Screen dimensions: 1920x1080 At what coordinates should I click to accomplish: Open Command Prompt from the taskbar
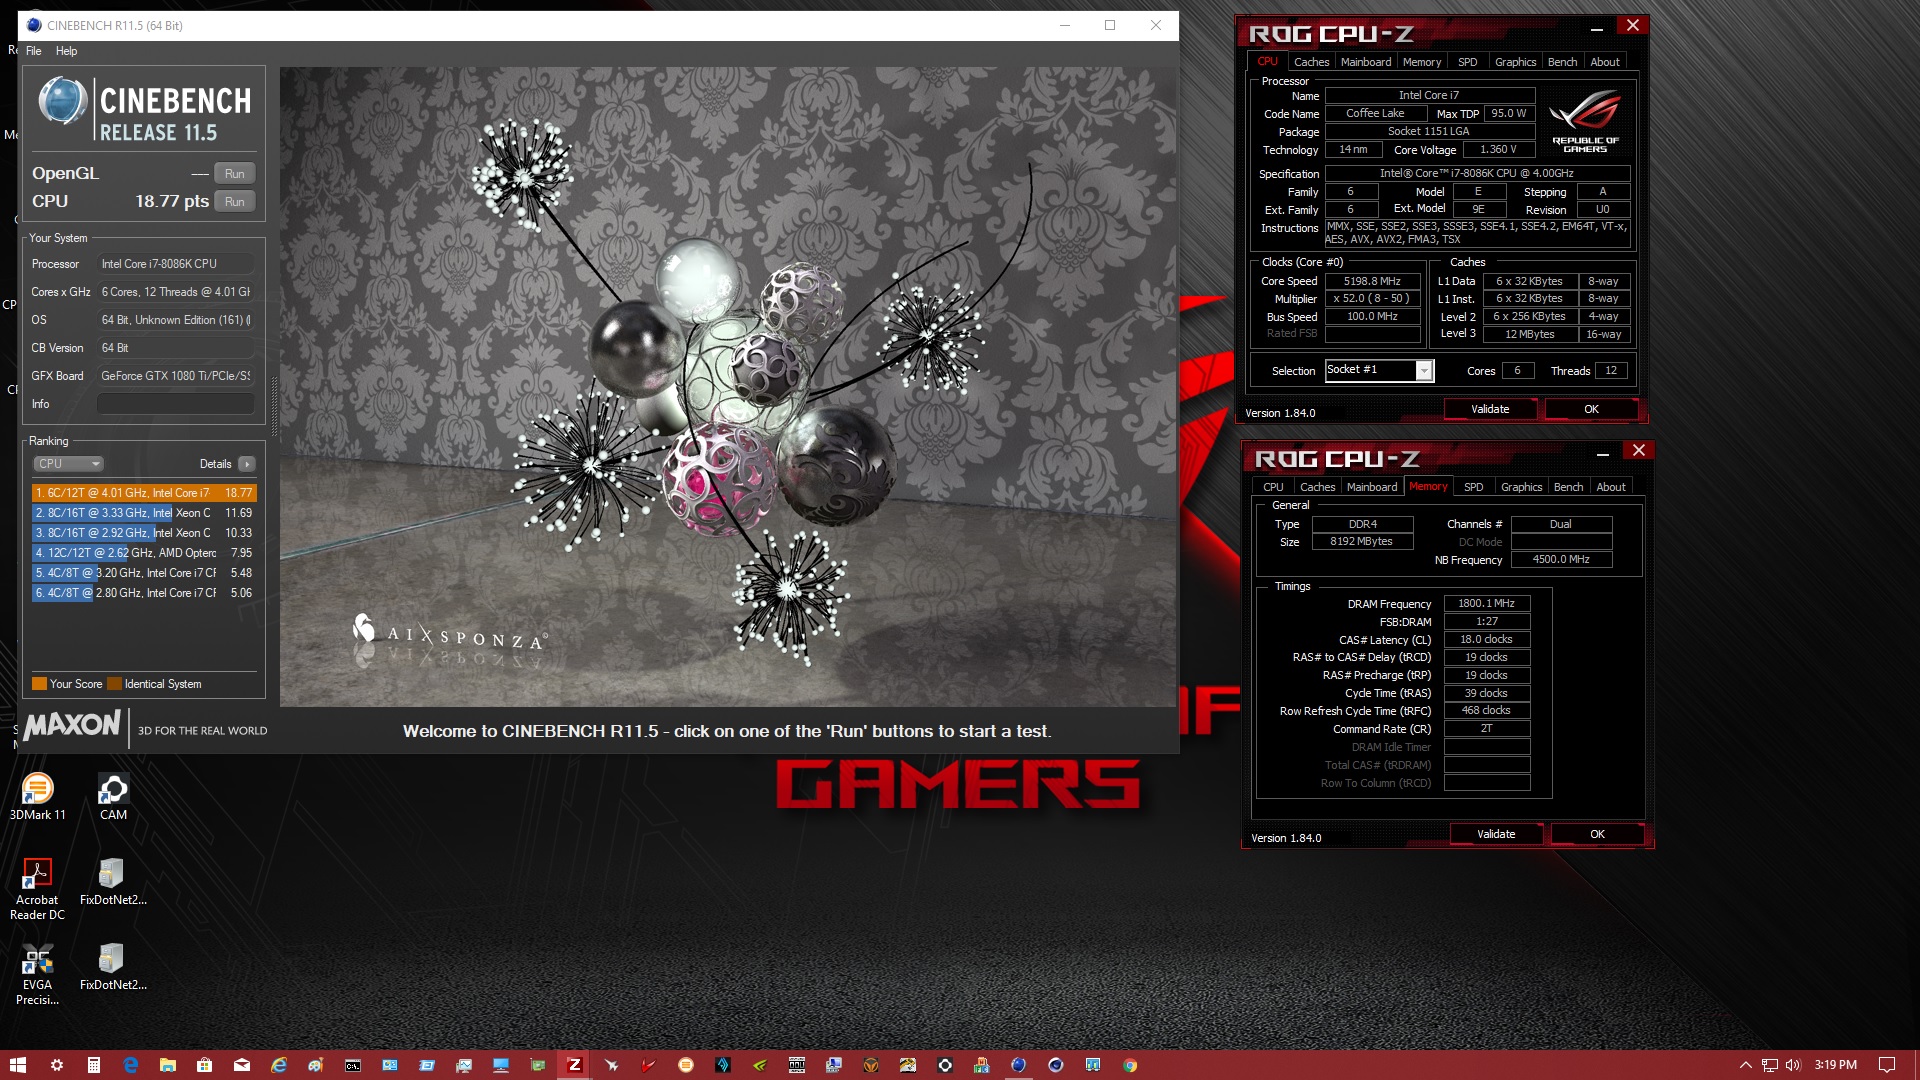[352, 1065]
